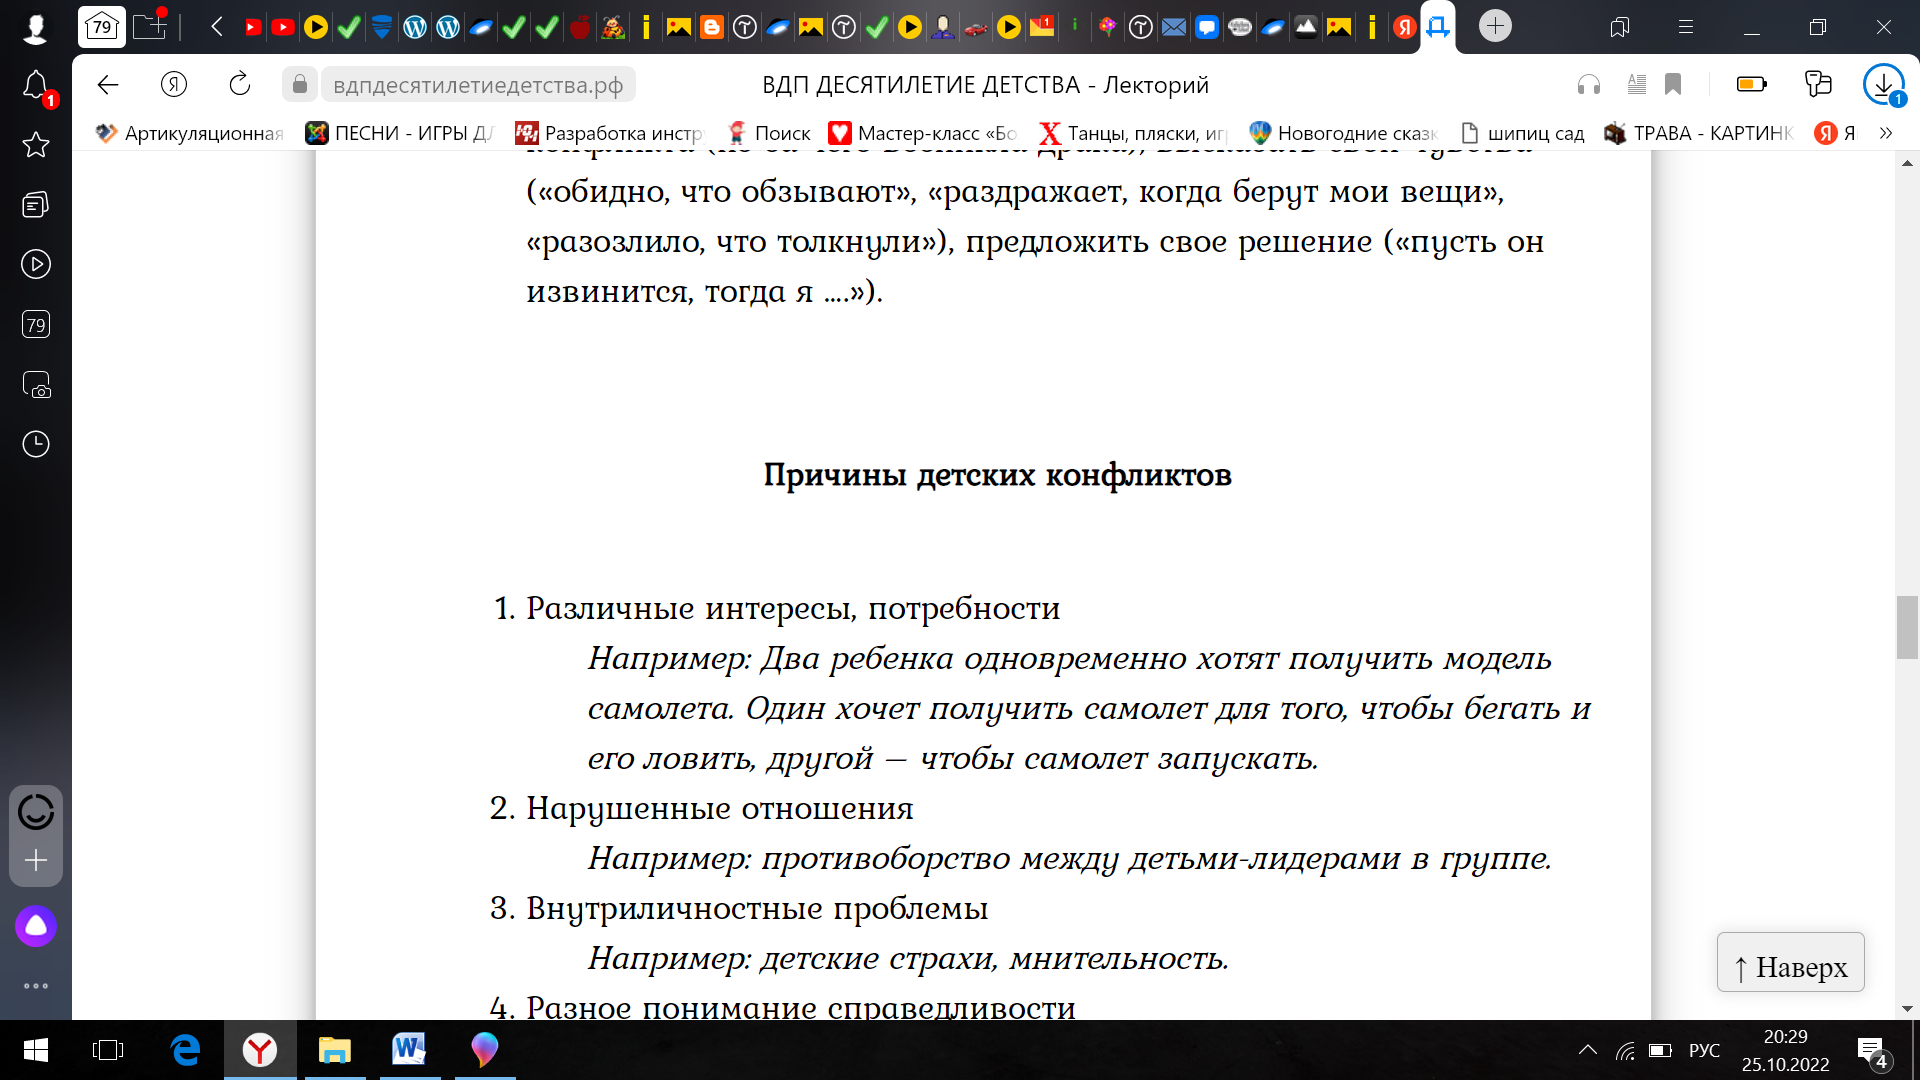
Task: Open bookmark 'Разработка инстр'
Action: (x=609, y=133)
